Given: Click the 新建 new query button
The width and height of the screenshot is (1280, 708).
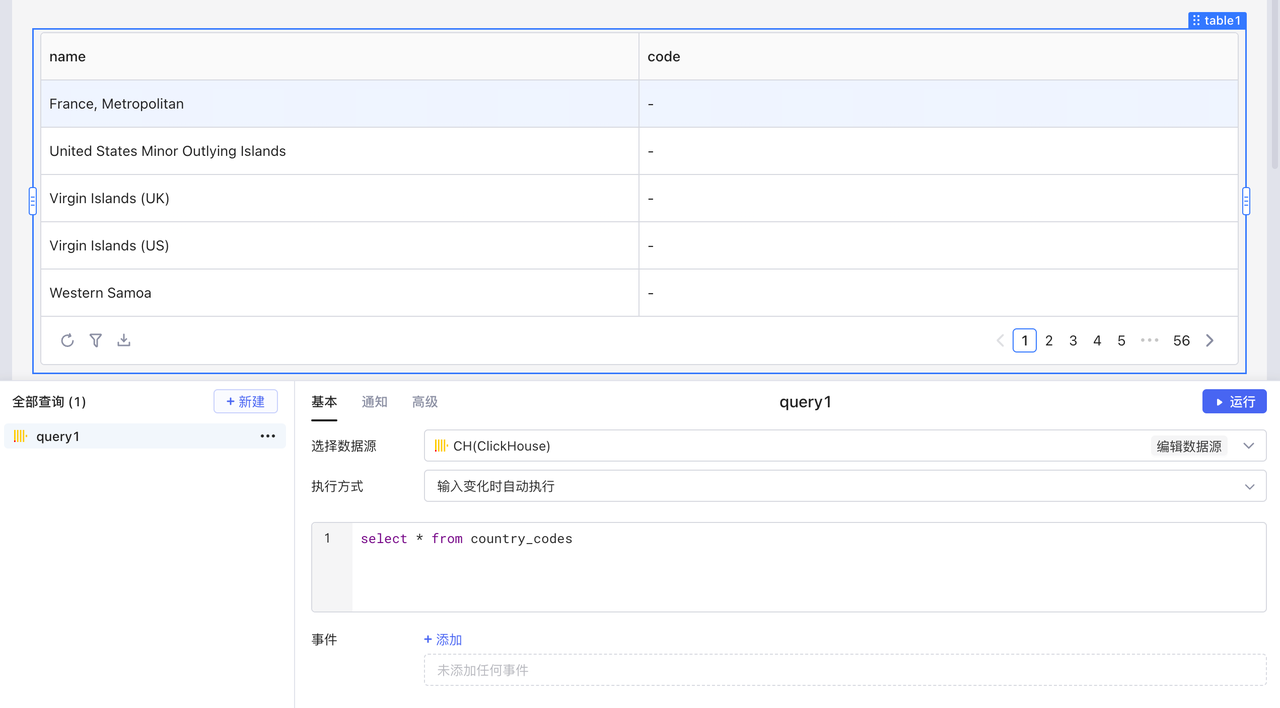Looking at the screenshot, I should point(245,401).
